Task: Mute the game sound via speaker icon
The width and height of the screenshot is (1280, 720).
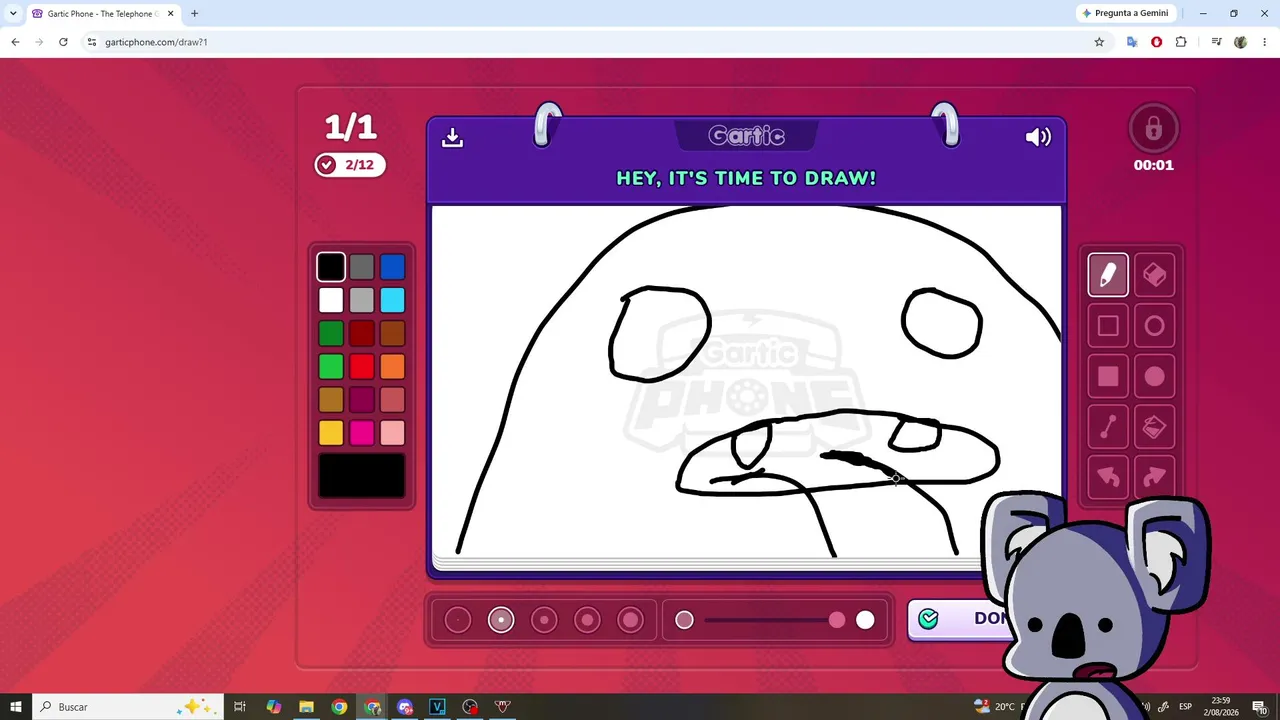Action: point(1038,137)
